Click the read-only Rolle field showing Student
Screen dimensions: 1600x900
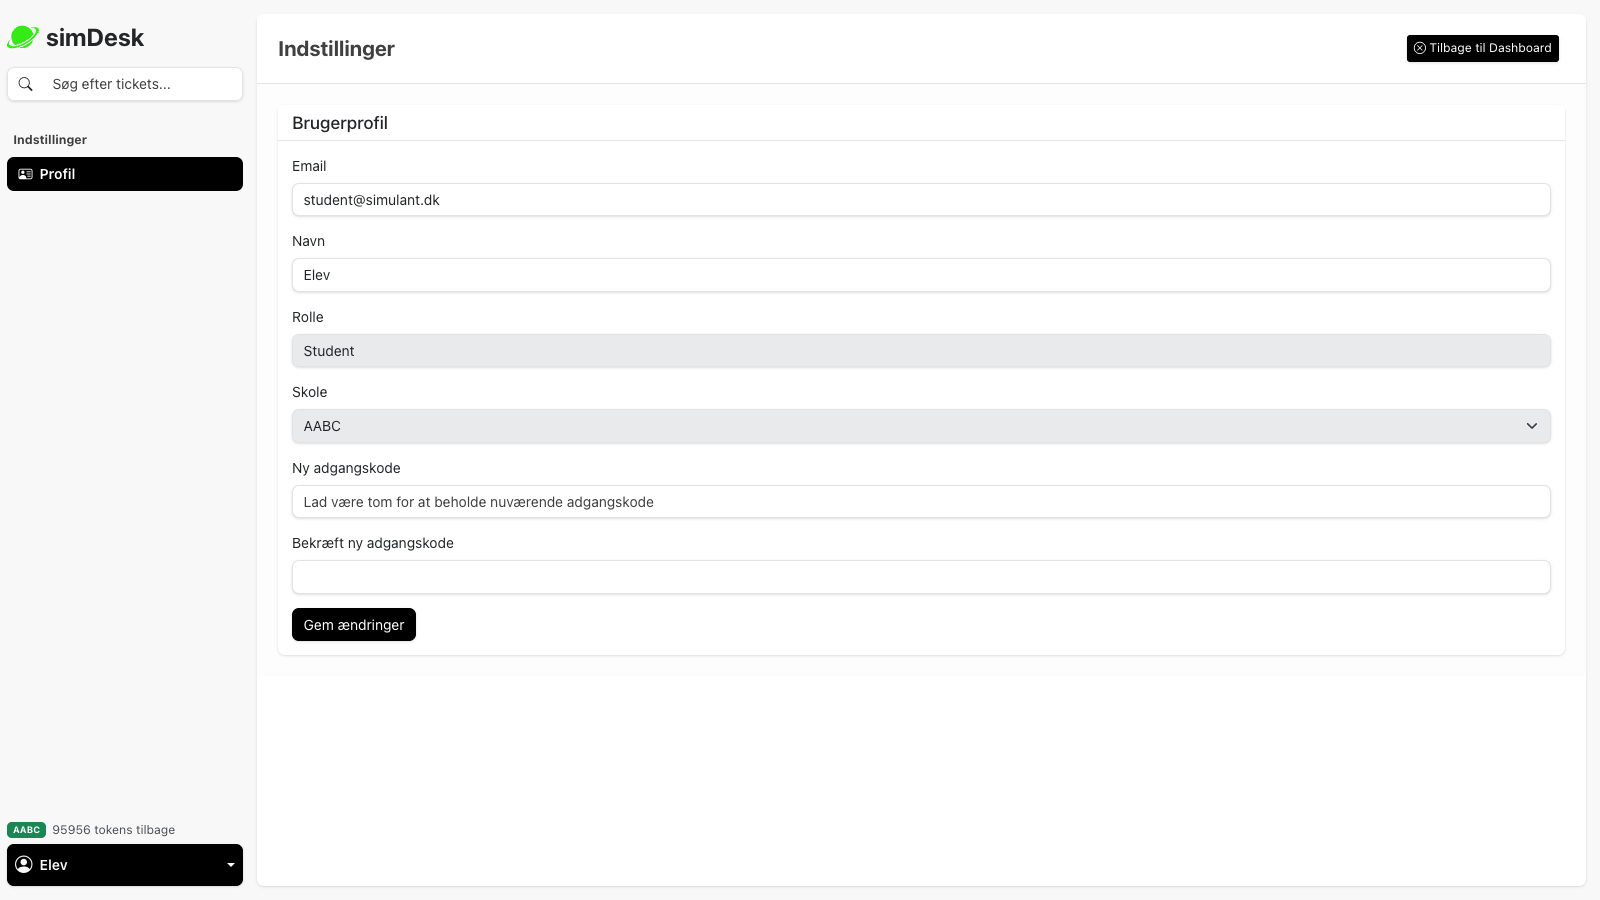(921, 351)
